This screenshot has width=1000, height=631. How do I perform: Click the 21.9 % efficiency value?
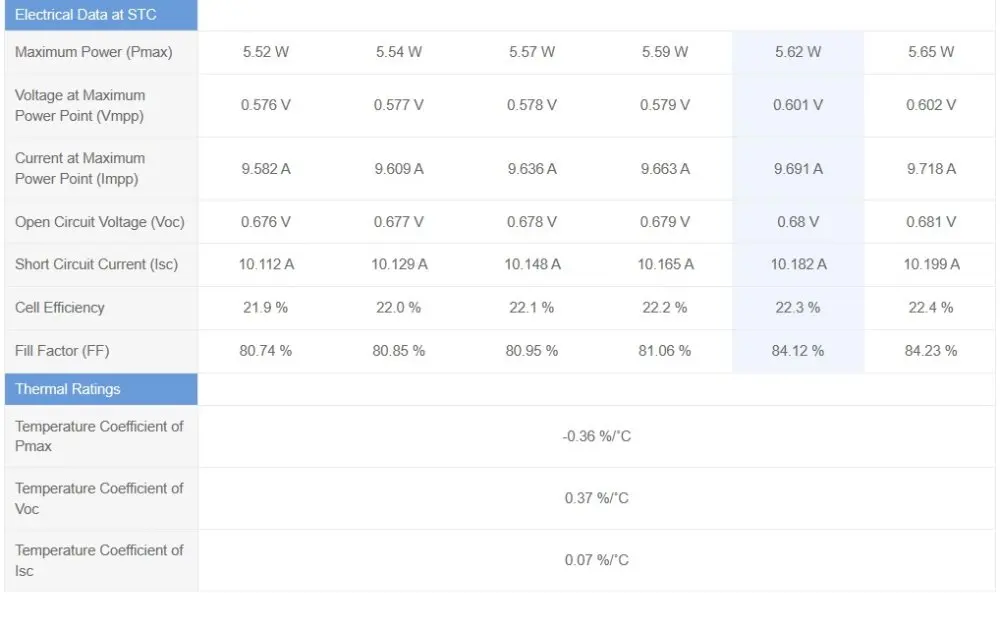(265, 308)
